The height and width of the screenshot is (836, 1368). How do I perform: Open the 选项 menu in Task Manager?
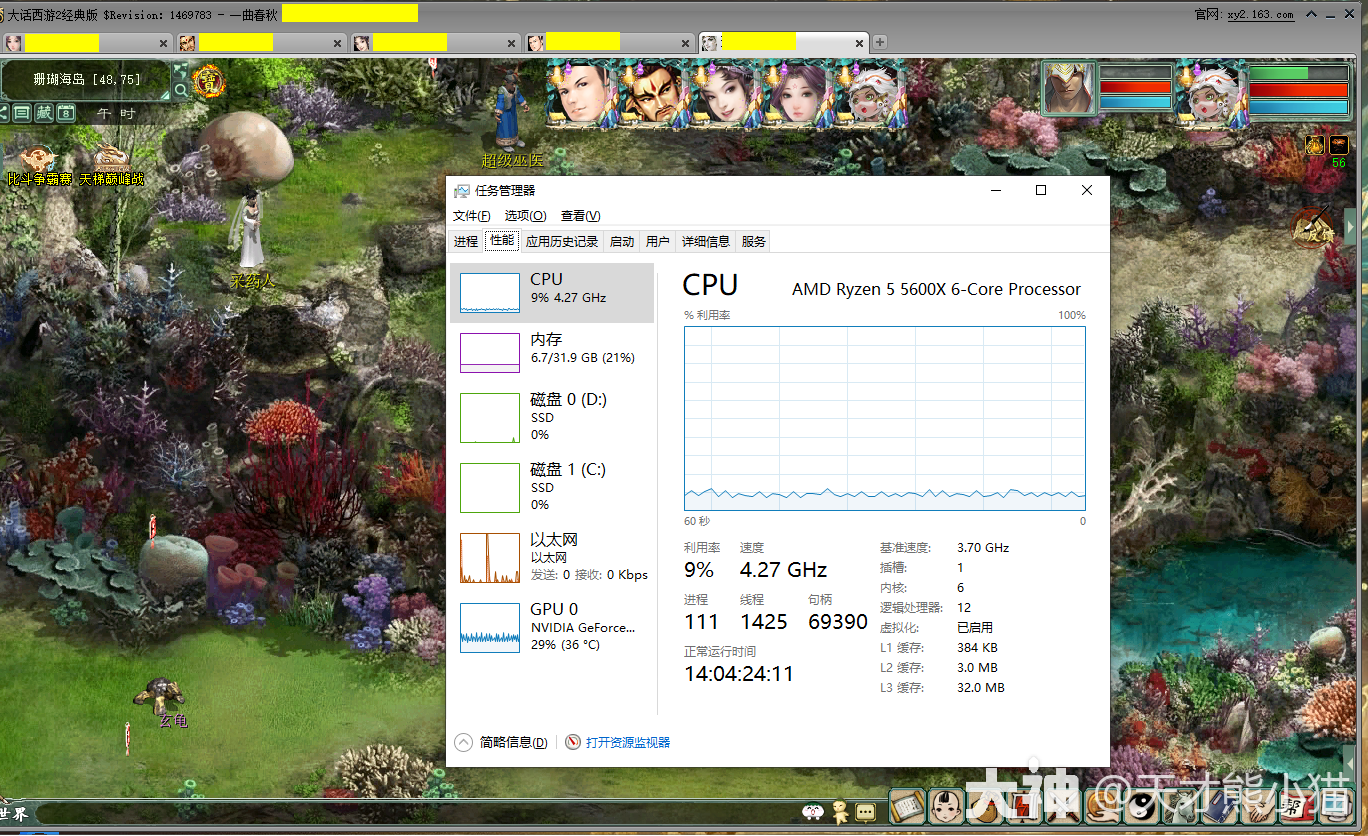[525, 216]
